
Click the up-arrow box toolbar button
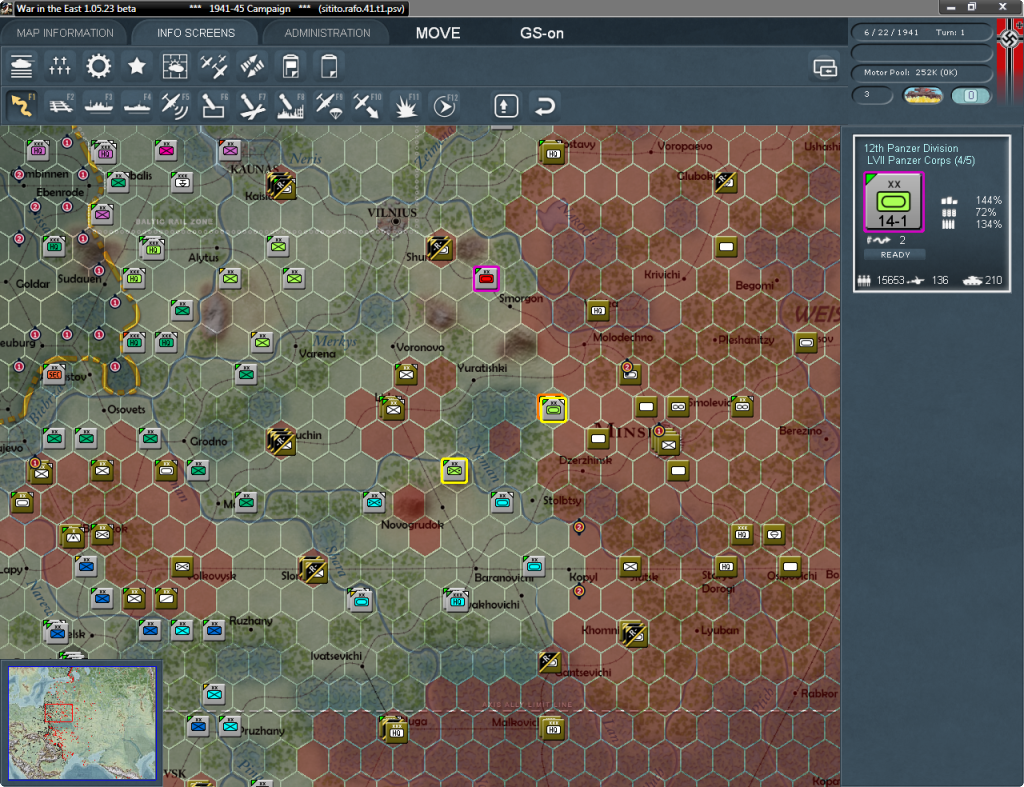[506, 106]
